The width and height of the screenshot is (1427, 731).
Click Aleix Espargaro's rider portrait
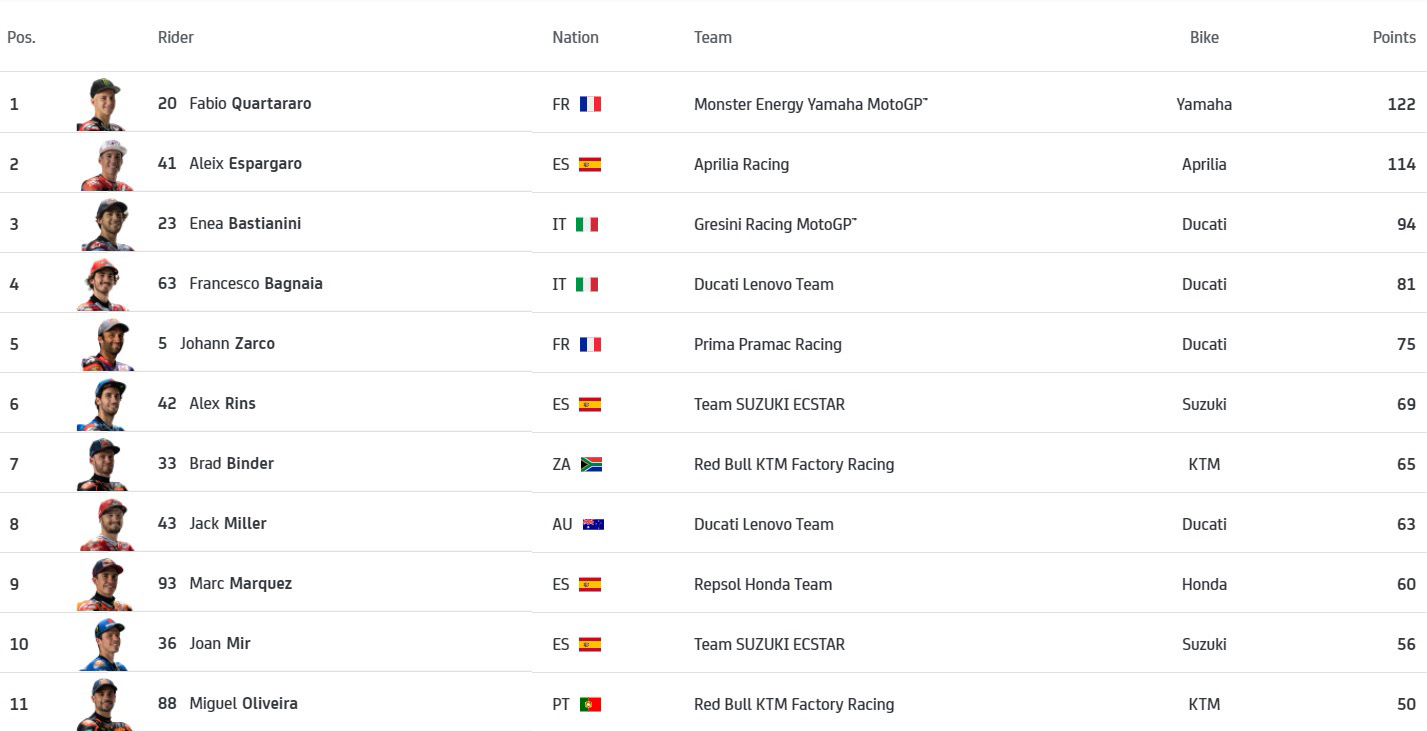point(105,165)
